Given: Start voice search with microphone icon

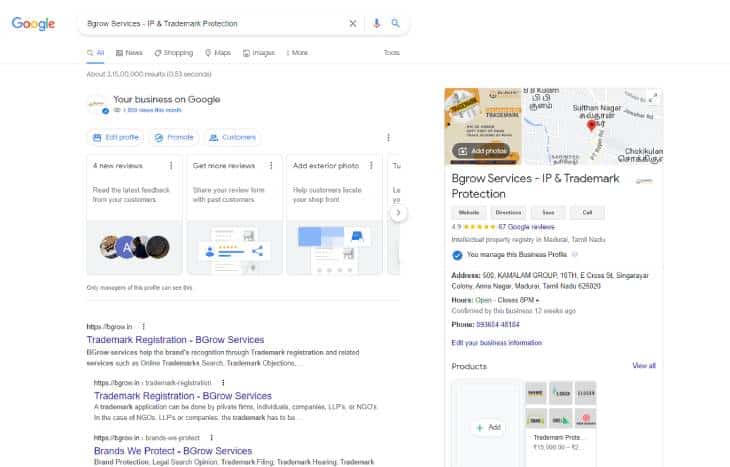Looking at the screenshot, I should (x=377, y=23).
